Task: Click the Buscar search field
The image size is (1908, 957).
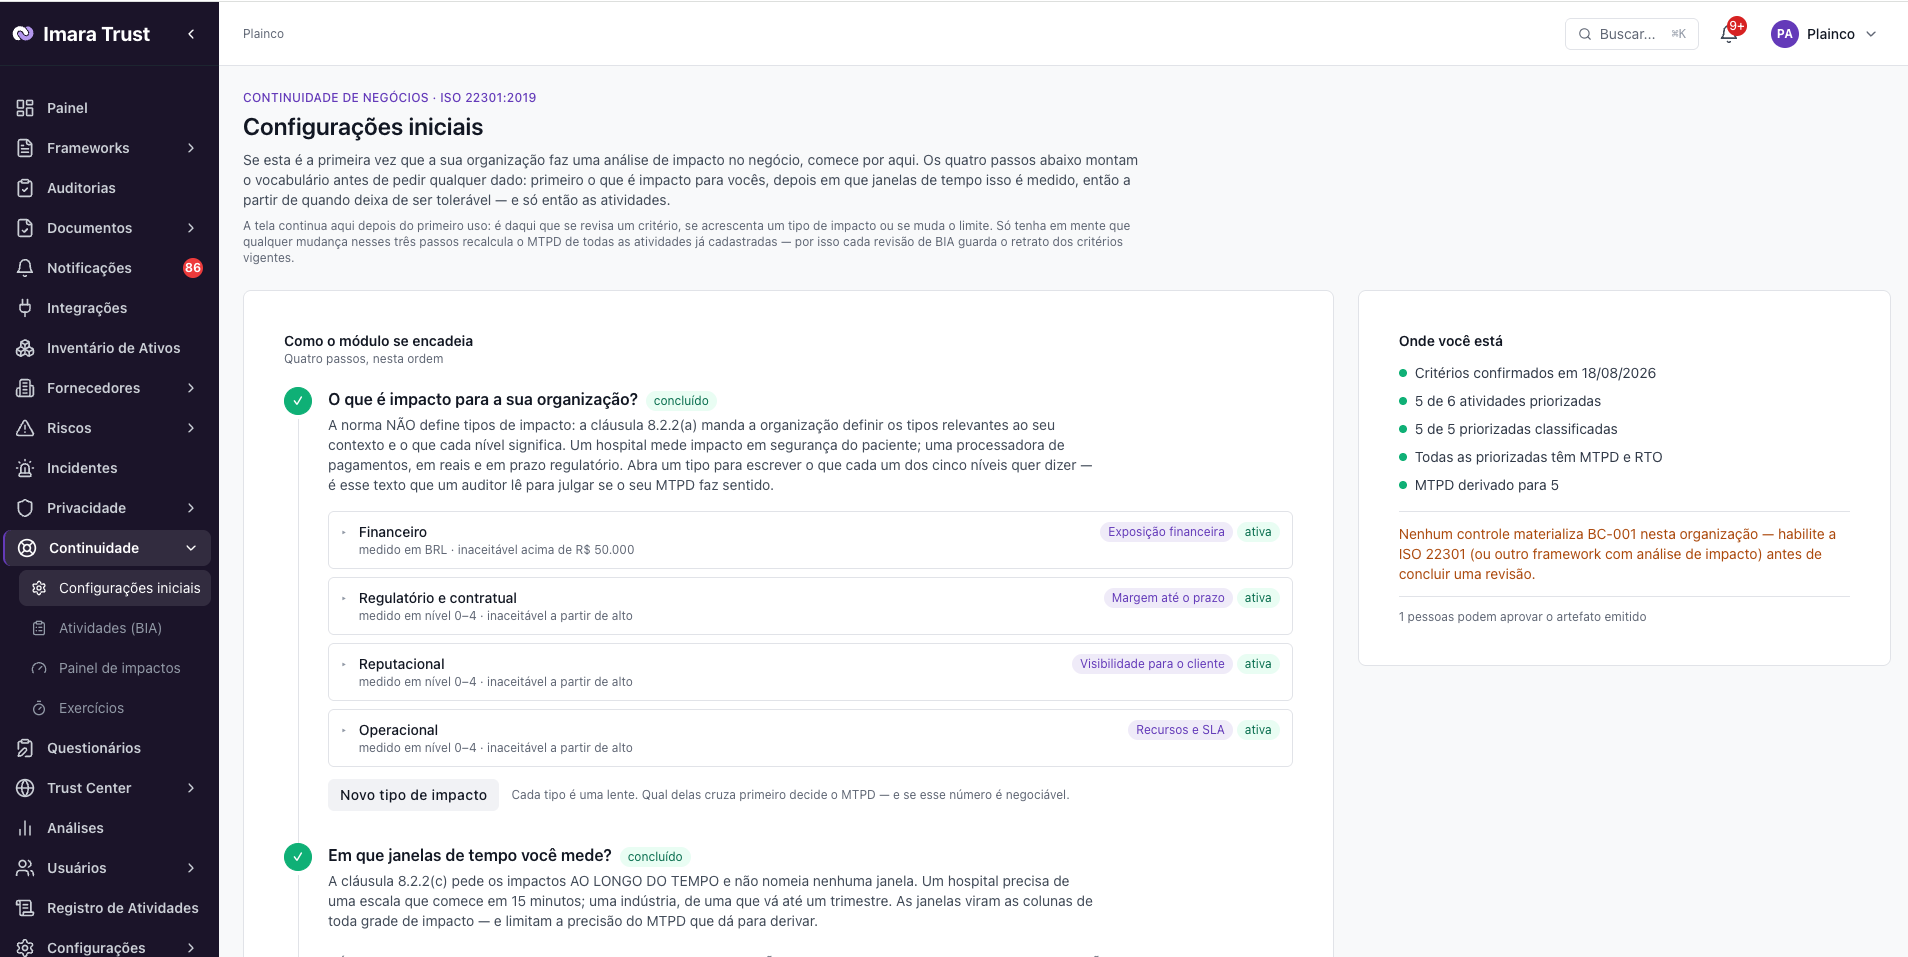Action: [1631, 34]
